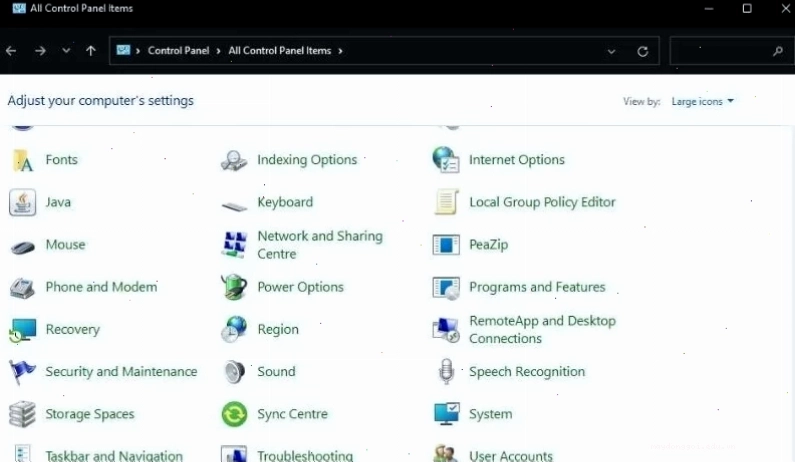Click the User Accounts people icon
795x463 pixels.
pos(446,453)
